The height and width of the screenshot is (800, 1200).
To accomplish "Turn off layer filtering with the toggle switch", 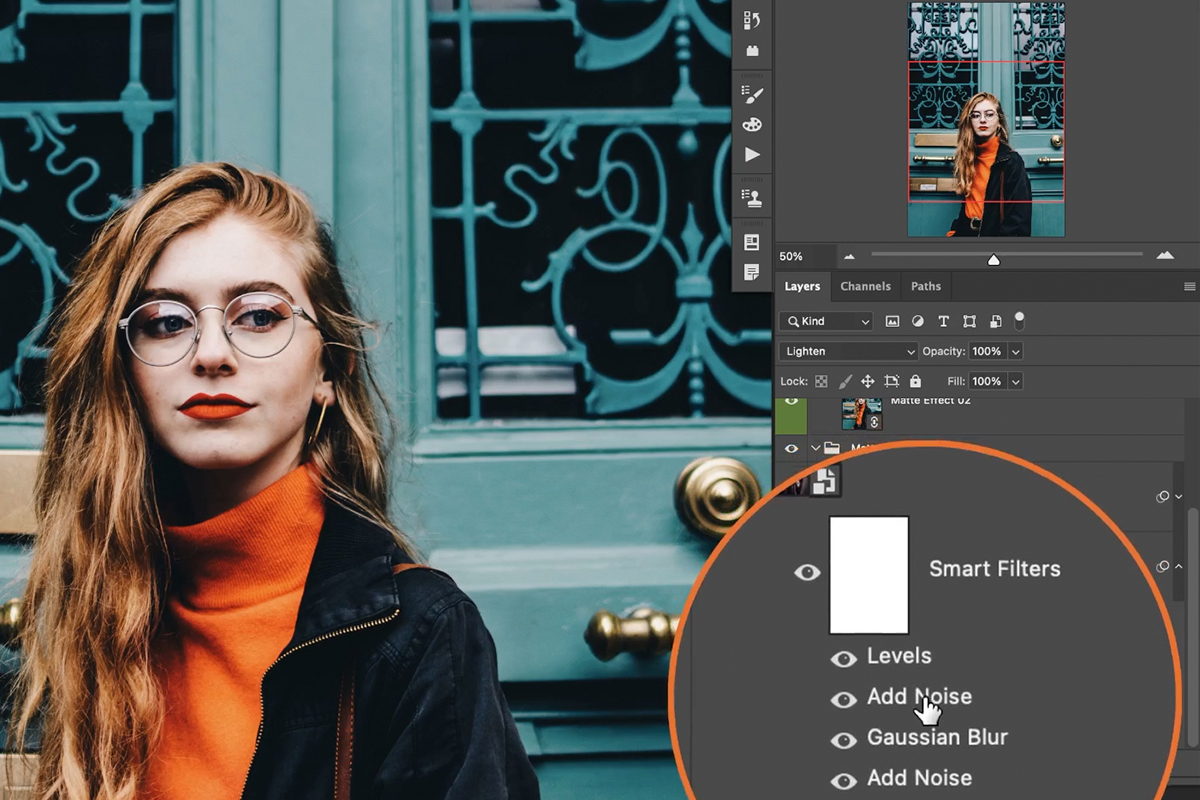I will pyautogui.click(x=1020, y=321).
